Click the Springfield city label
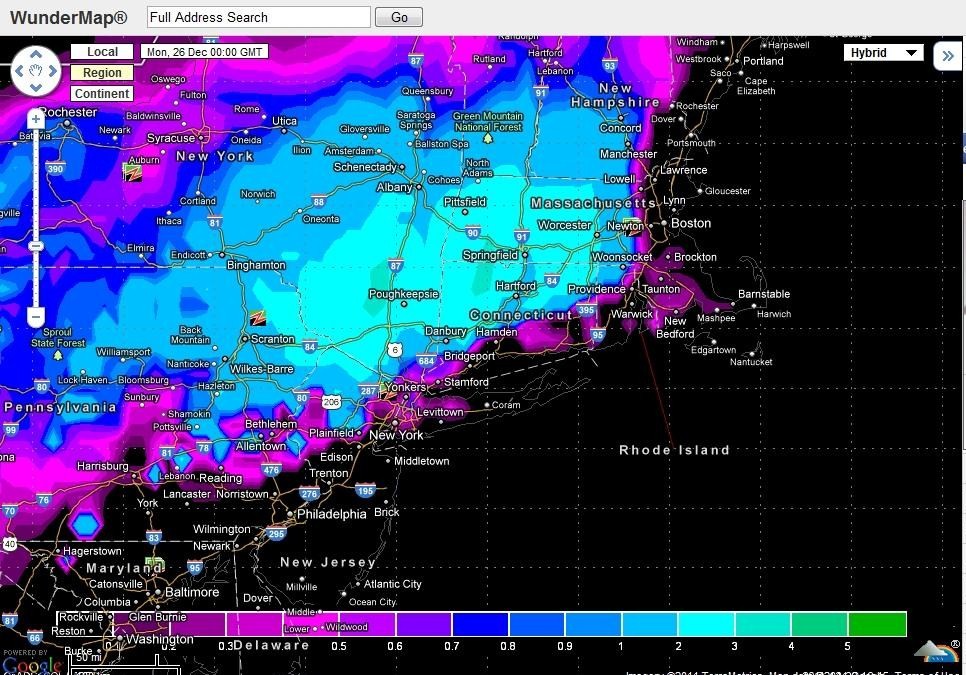 [x=490, y=255]
